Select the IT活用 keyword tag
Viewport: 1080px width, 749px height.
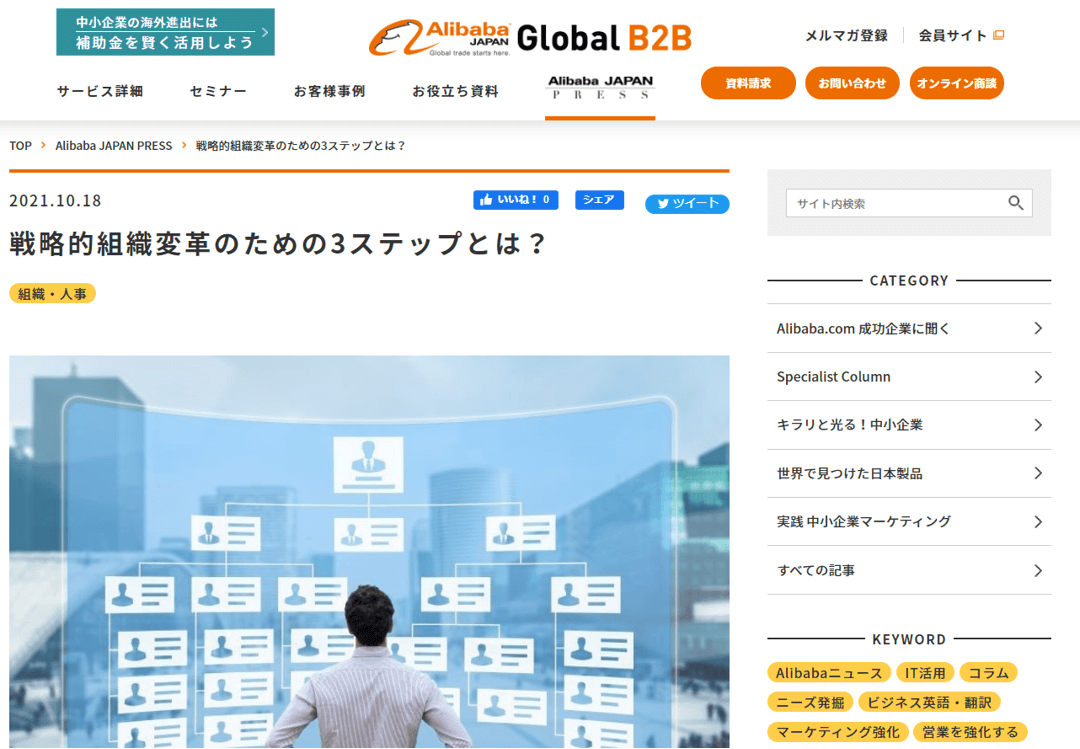point(924,673)
